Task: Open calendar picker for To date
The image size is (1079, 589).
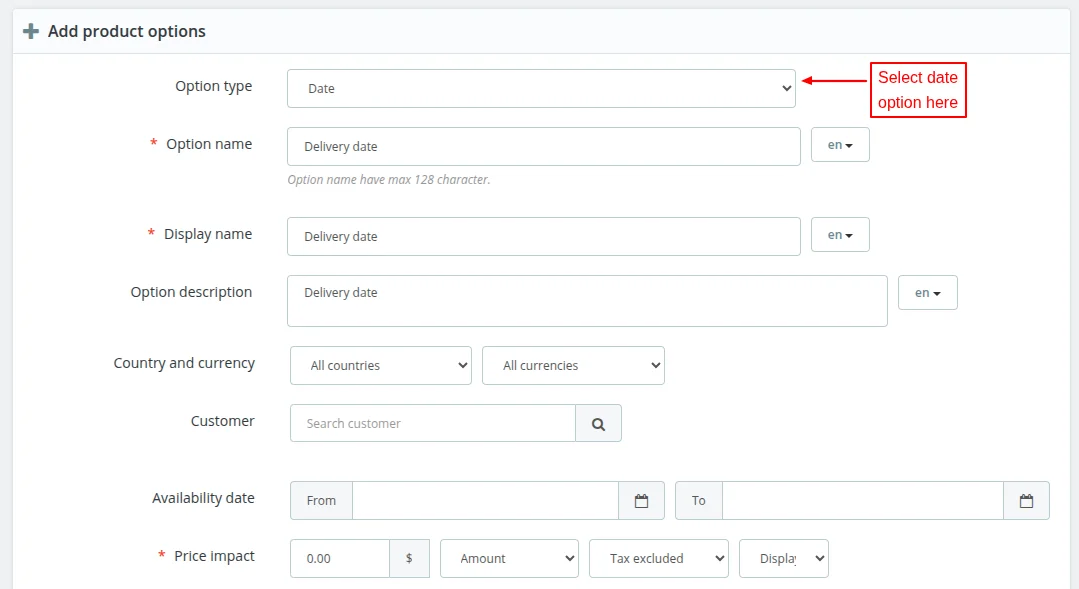Action: click(1026, 501)
